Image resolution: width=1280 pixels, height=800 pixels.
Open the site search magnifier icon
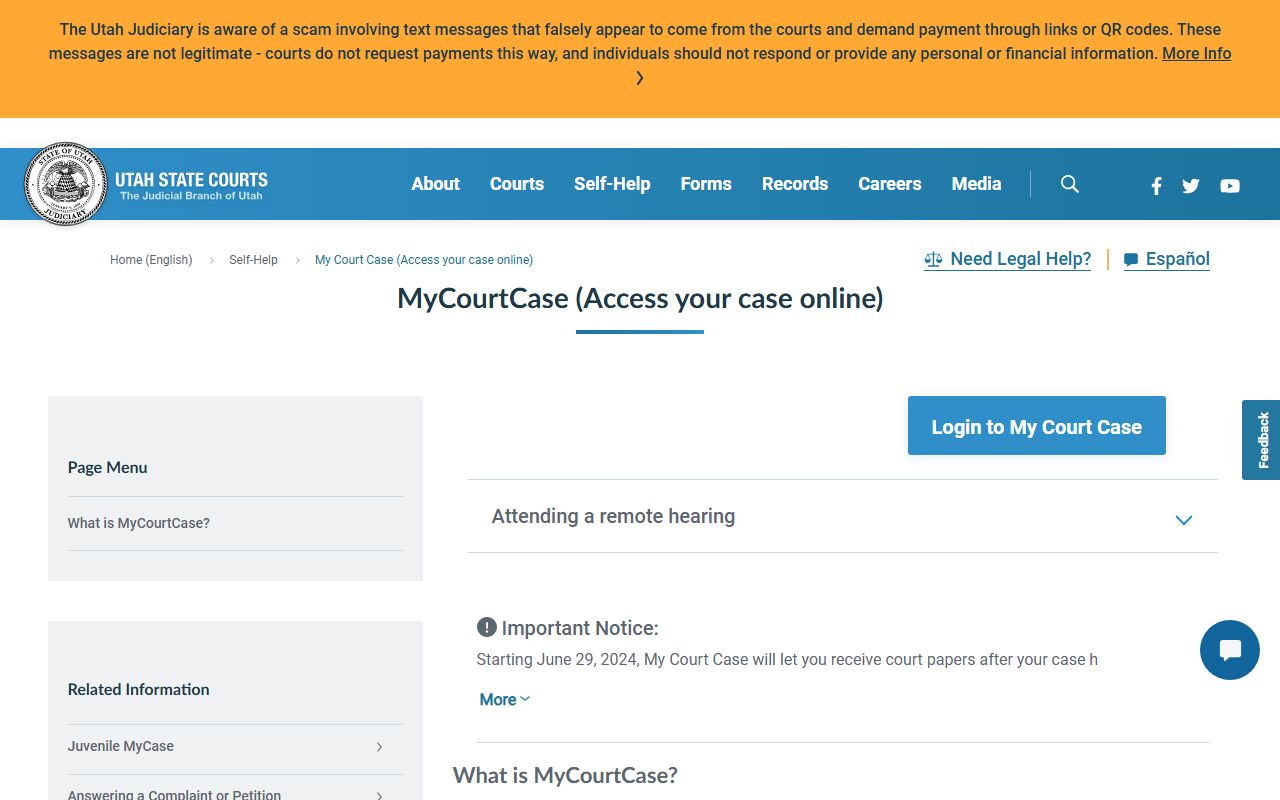1070,184
